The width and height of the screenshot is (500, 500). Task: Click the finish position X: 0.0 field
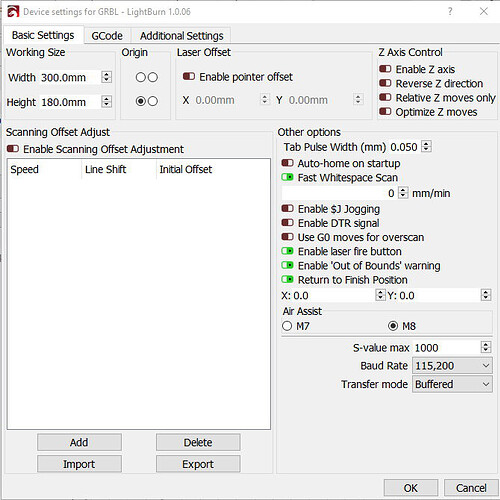point(328,295)
